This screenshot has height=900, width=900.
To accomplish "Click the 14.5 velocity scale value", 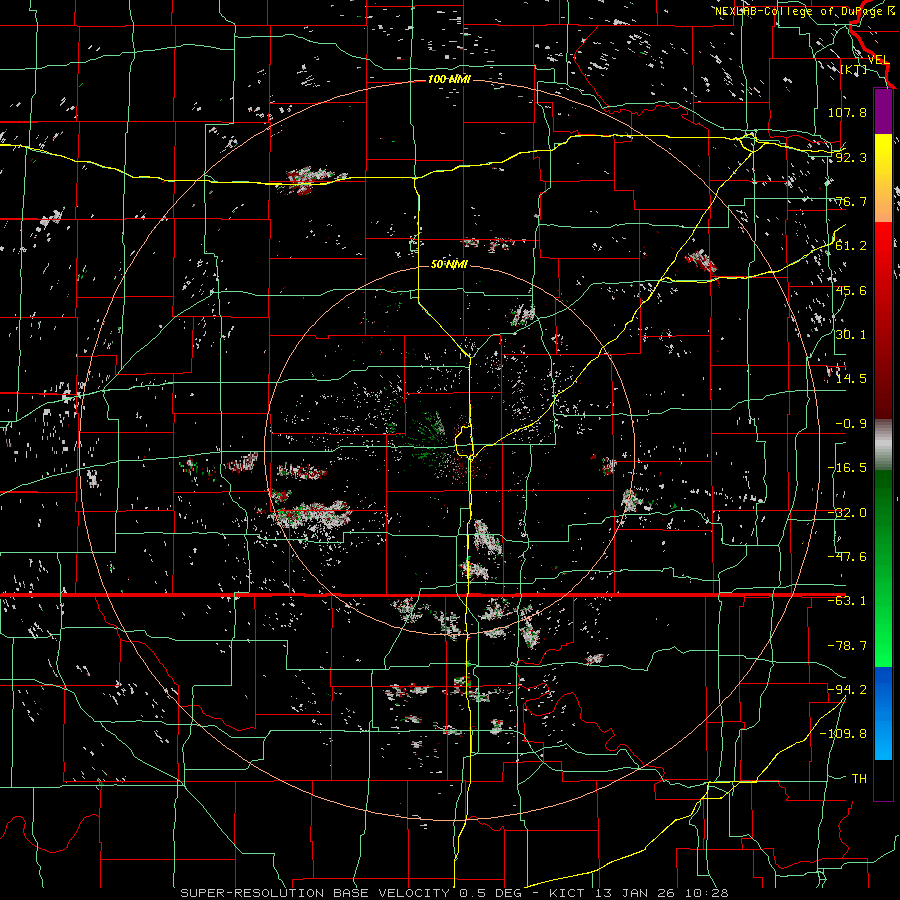I will click(x=851, y=379).
